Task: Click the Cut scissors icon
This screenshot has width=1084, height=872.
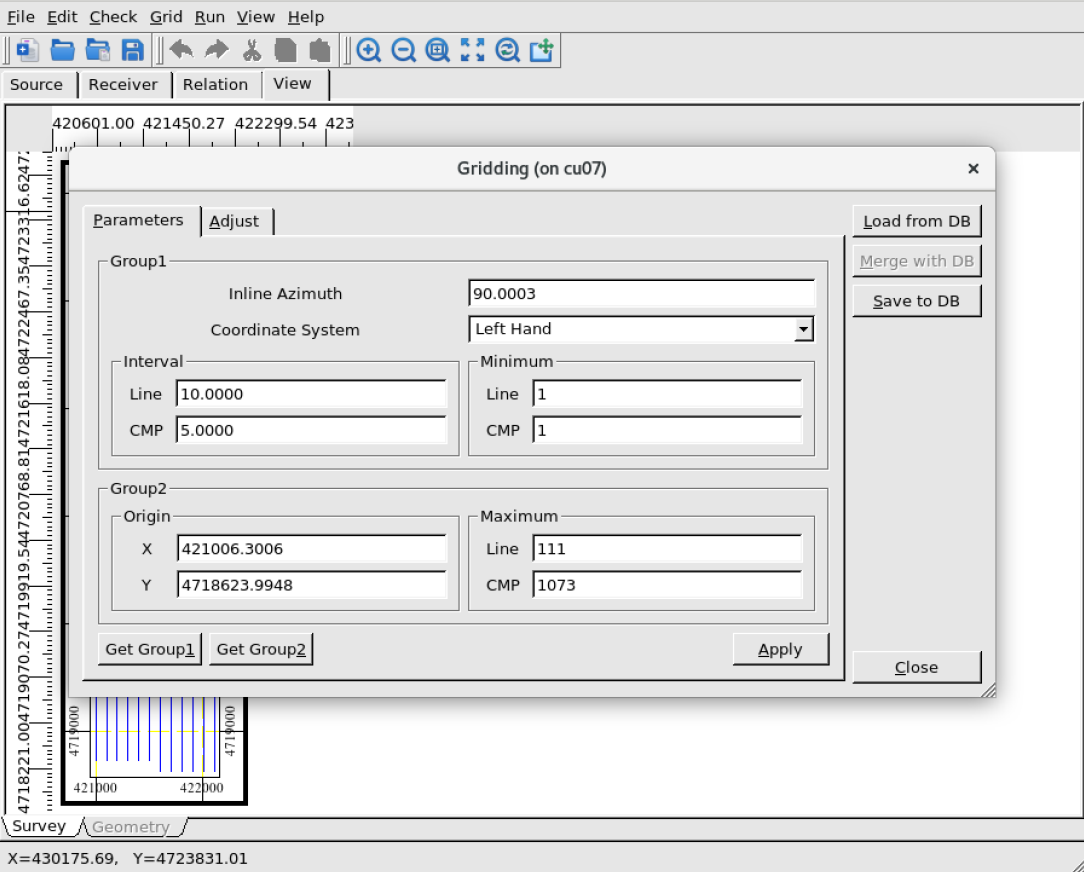Action: pyautogui.click(x=252, y=50)
